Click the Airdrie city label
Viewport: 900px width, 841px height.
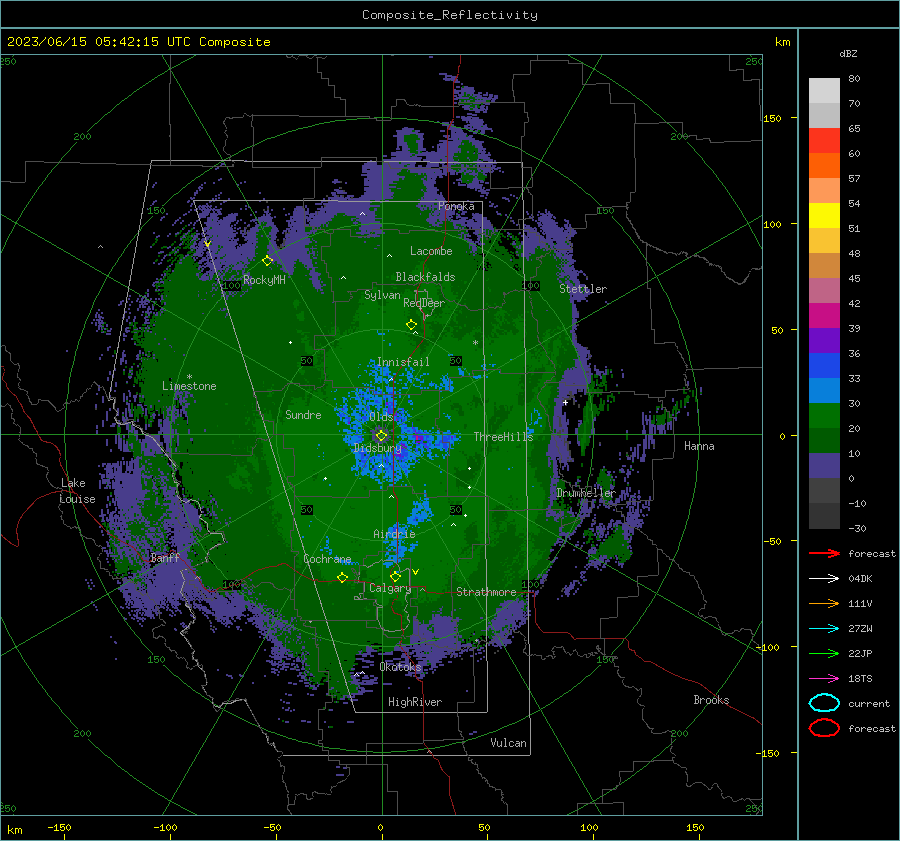coord(394,534)
